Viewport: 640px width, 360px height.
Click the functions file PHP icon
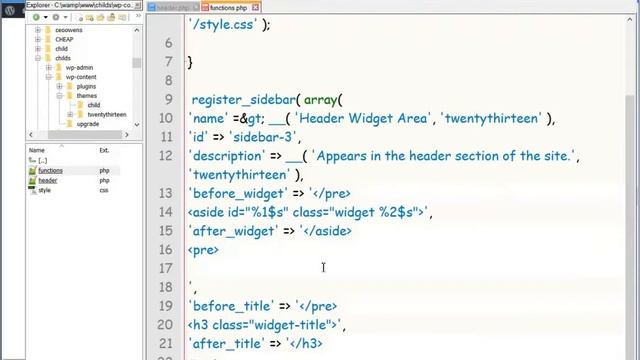[32, 171]
